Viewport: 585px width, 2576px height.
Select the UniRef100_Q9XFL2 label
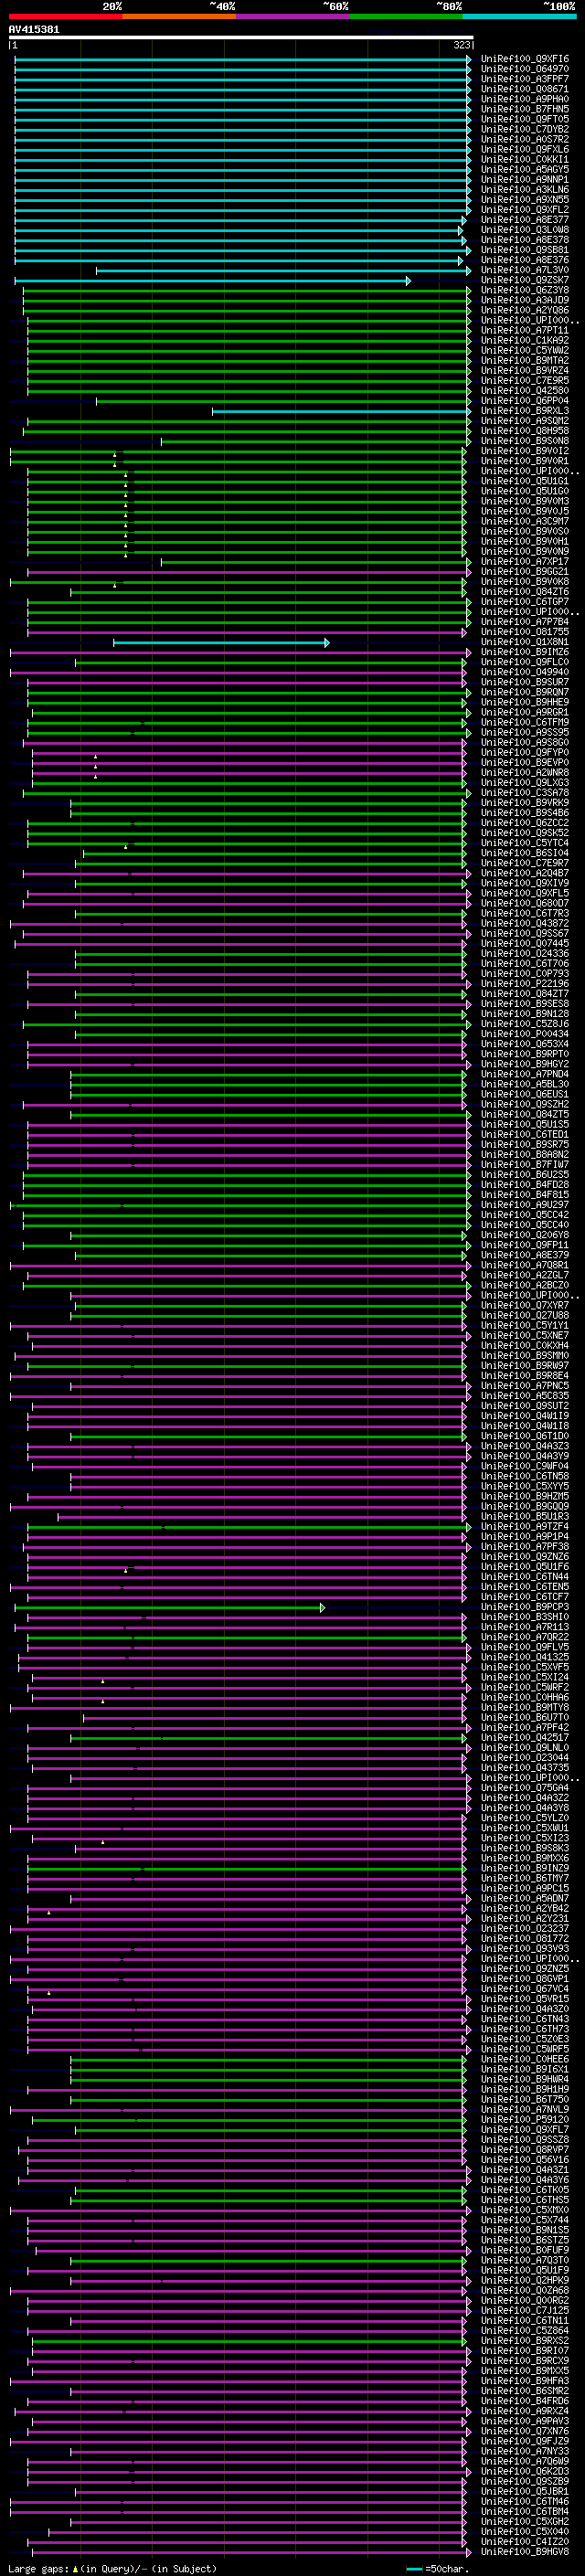[x=525, y=210]
